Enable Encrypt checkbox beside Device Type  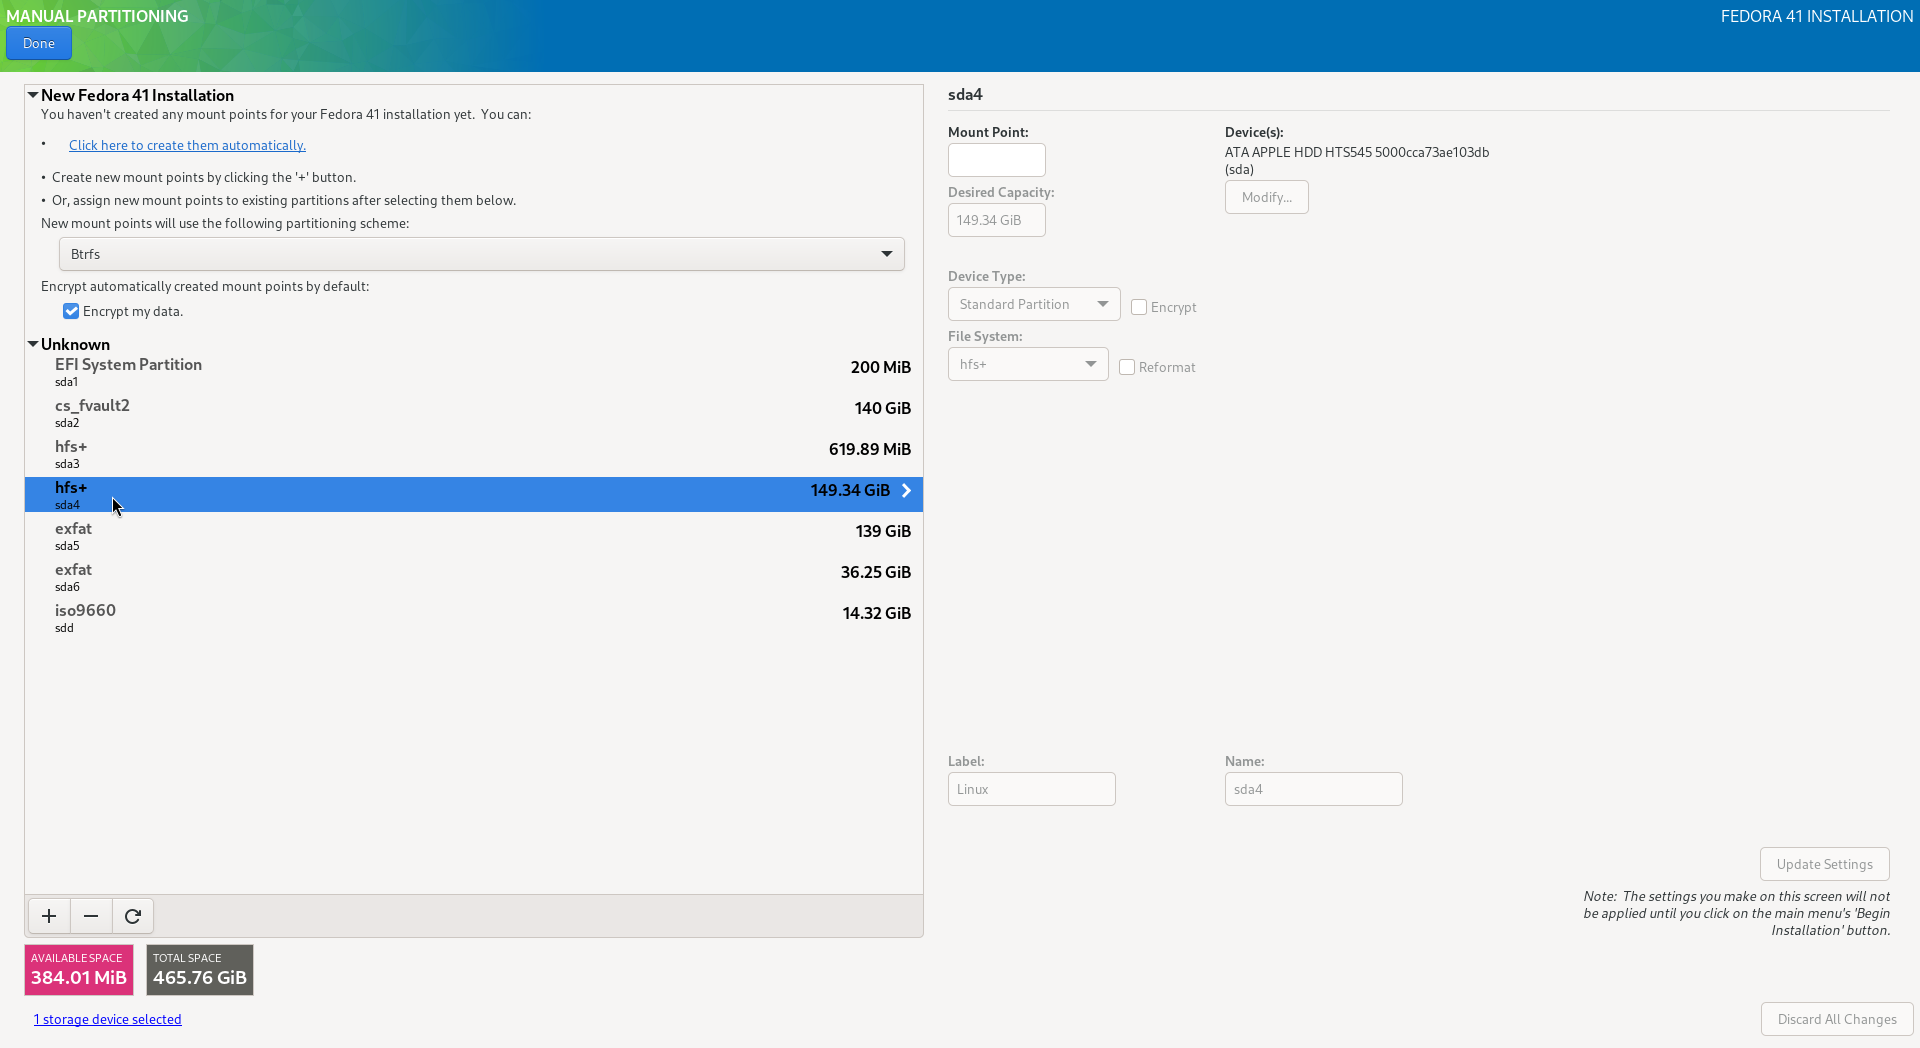(1139, 307)
